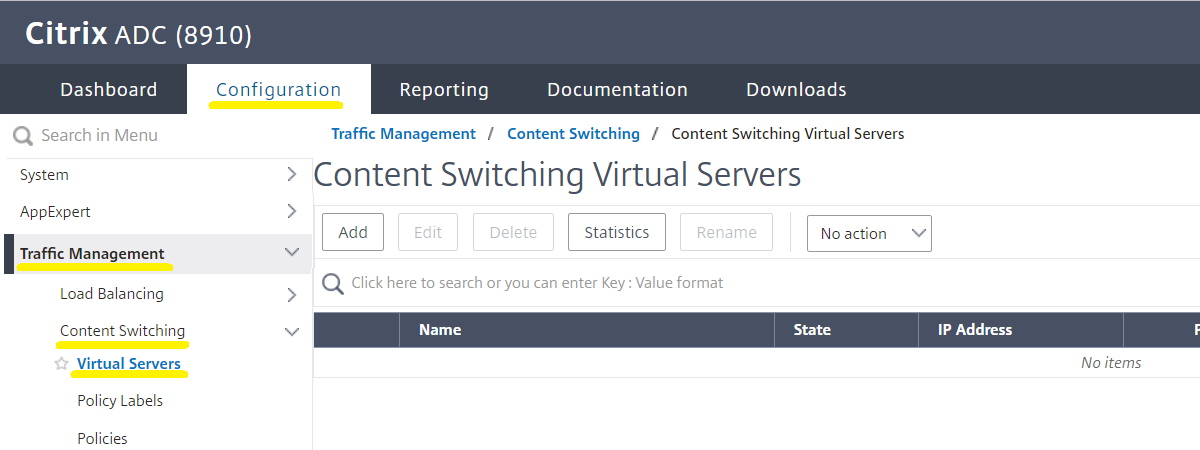1200x450 pixels.
Task: Click the Content Switching Virtual Servers breadcrumb text
Action: pos(788,133)
